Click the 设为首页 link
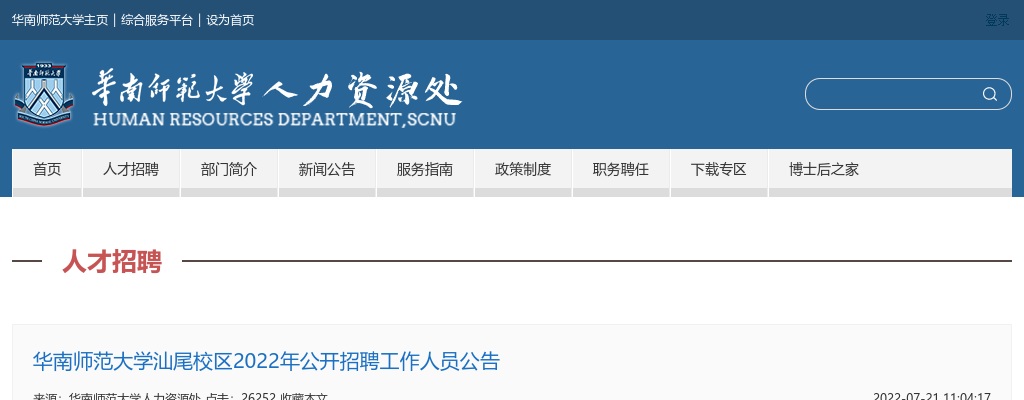Viewport: 1024px width, 400px height. pos(230,20)
